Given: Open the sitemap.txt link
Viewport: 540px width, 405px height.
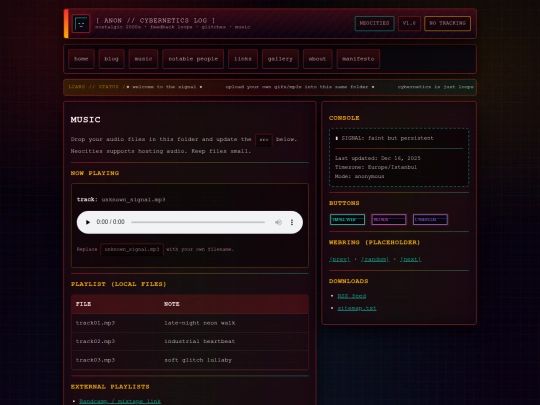Looking at the screenshot, I should tap(357, 308).
